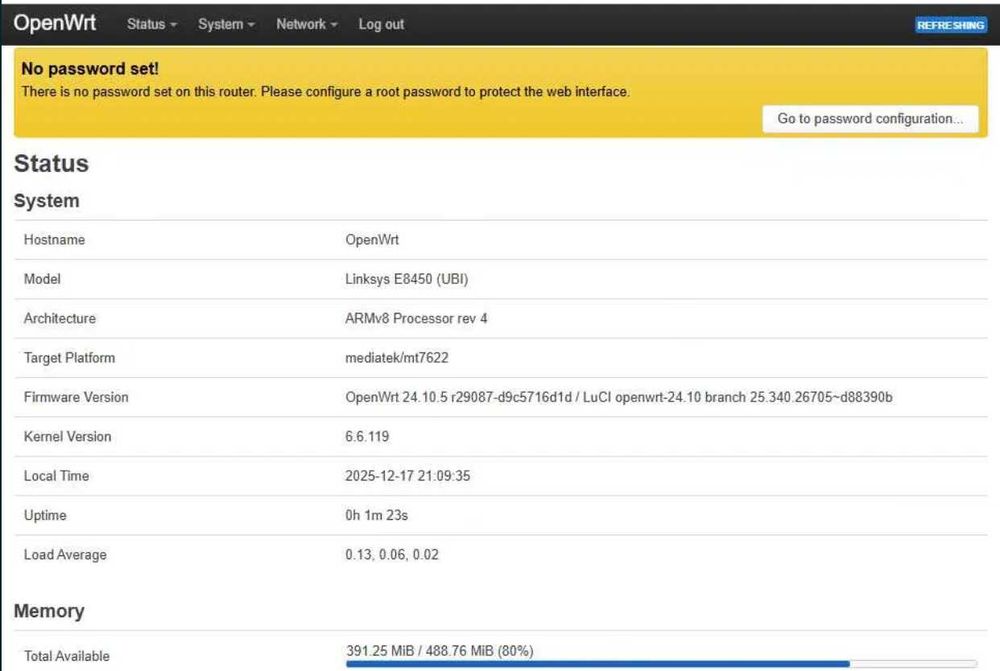Toggle the REFRESHING indicator badge
The width and height of the screenshot is (1000, 671).
click(x=950, y=25)
